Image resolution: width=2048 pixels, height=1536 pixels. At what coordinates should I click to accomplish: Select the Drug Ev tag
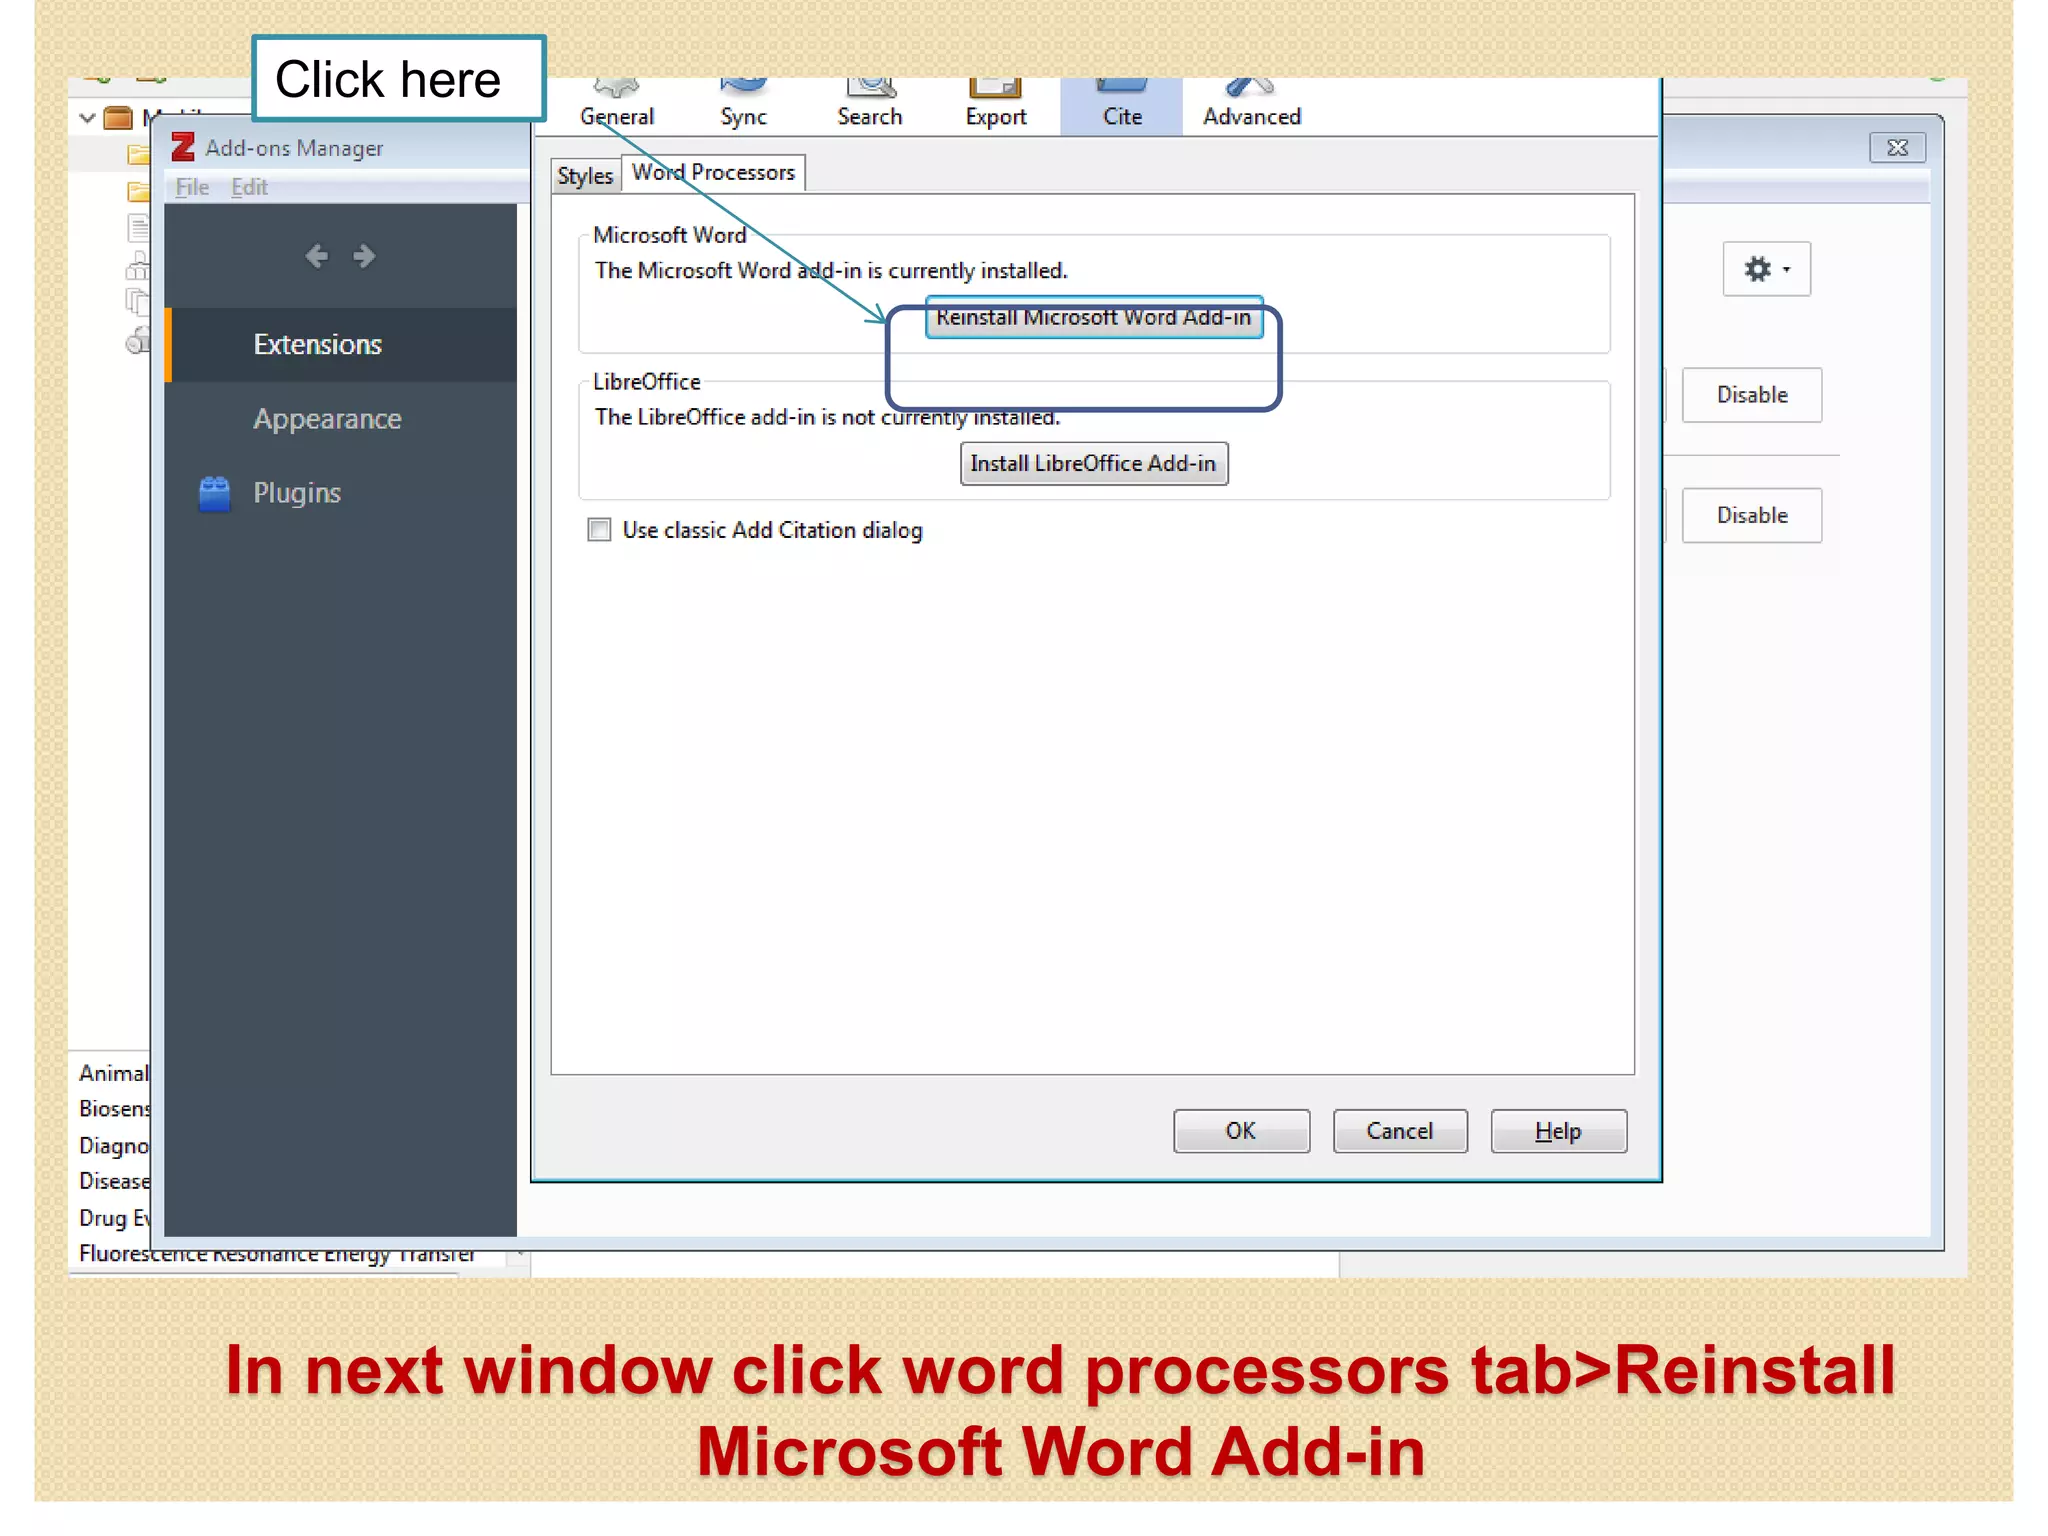click(114, 1218)
